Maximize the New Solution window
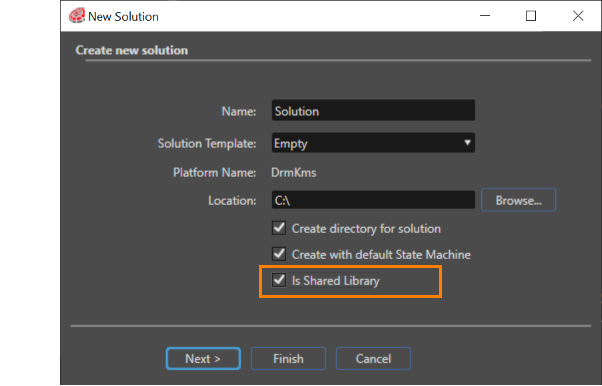This screenshot has width=602, height=386. [531, 16]
